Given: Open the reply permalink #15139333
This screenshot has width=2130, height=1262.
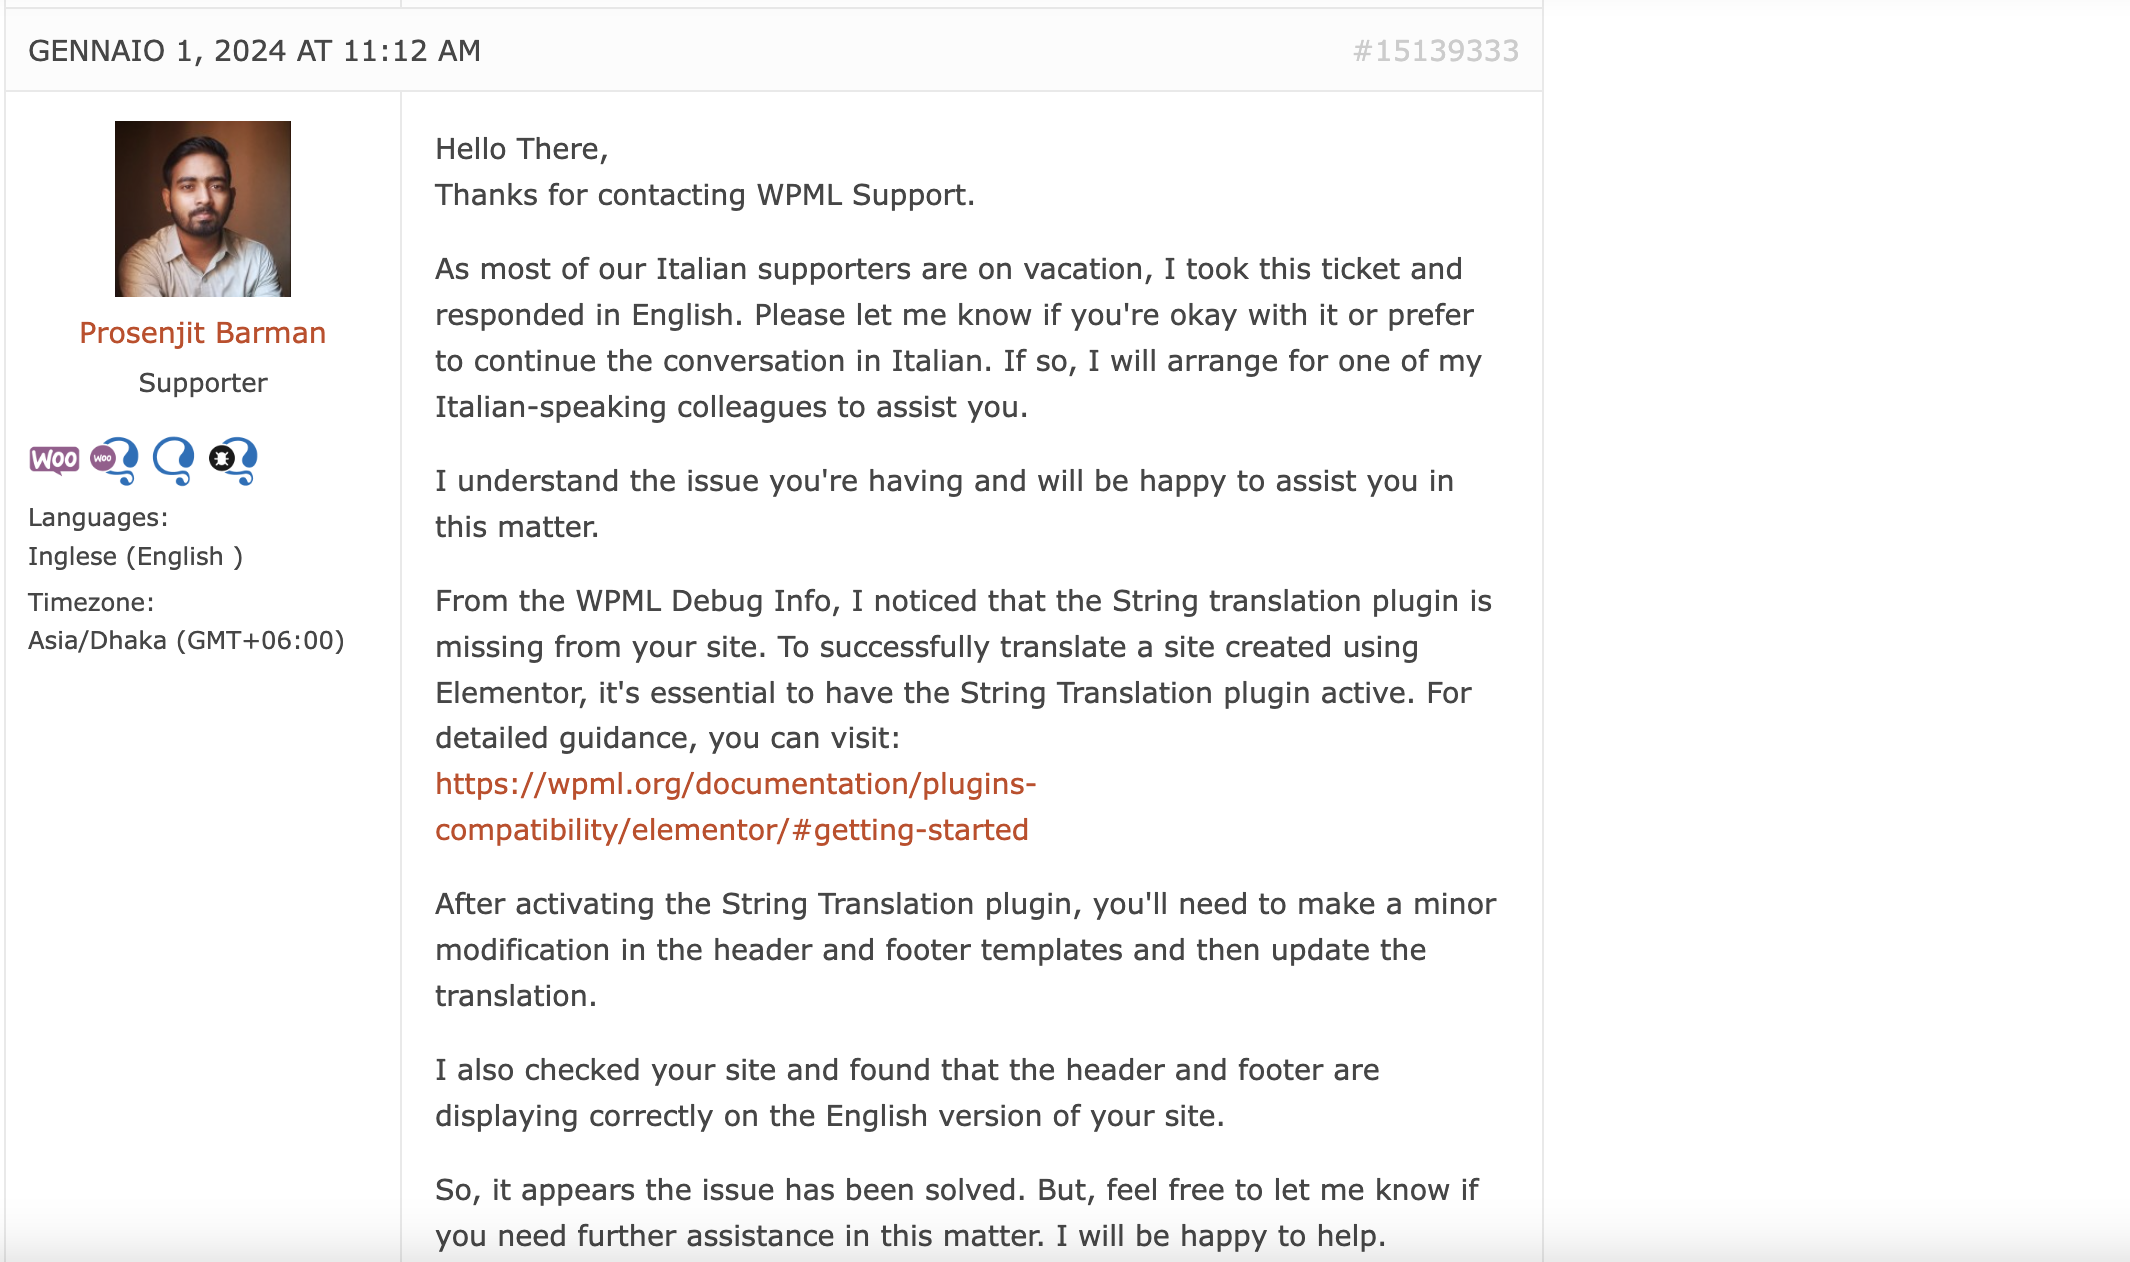Looking at the screenshot, I should pyautogui.click(x=1436, y=51).
